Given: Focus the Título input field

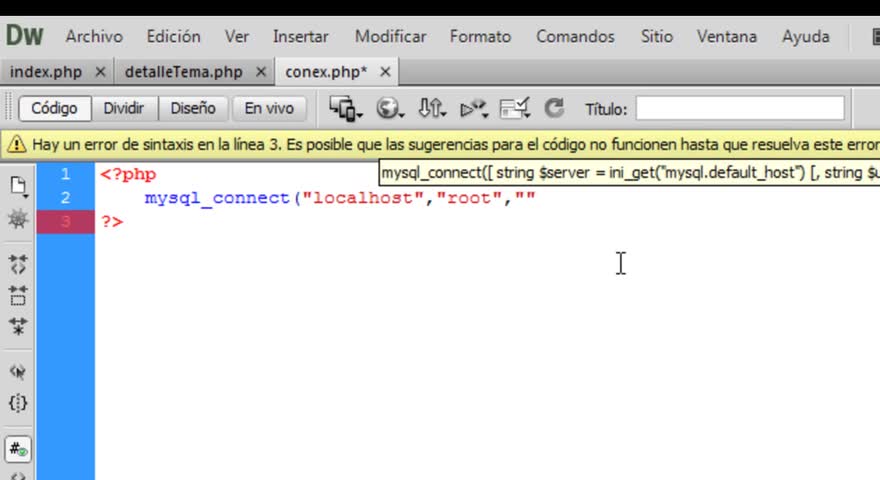Looking at the screenshot, I should 740,108.
